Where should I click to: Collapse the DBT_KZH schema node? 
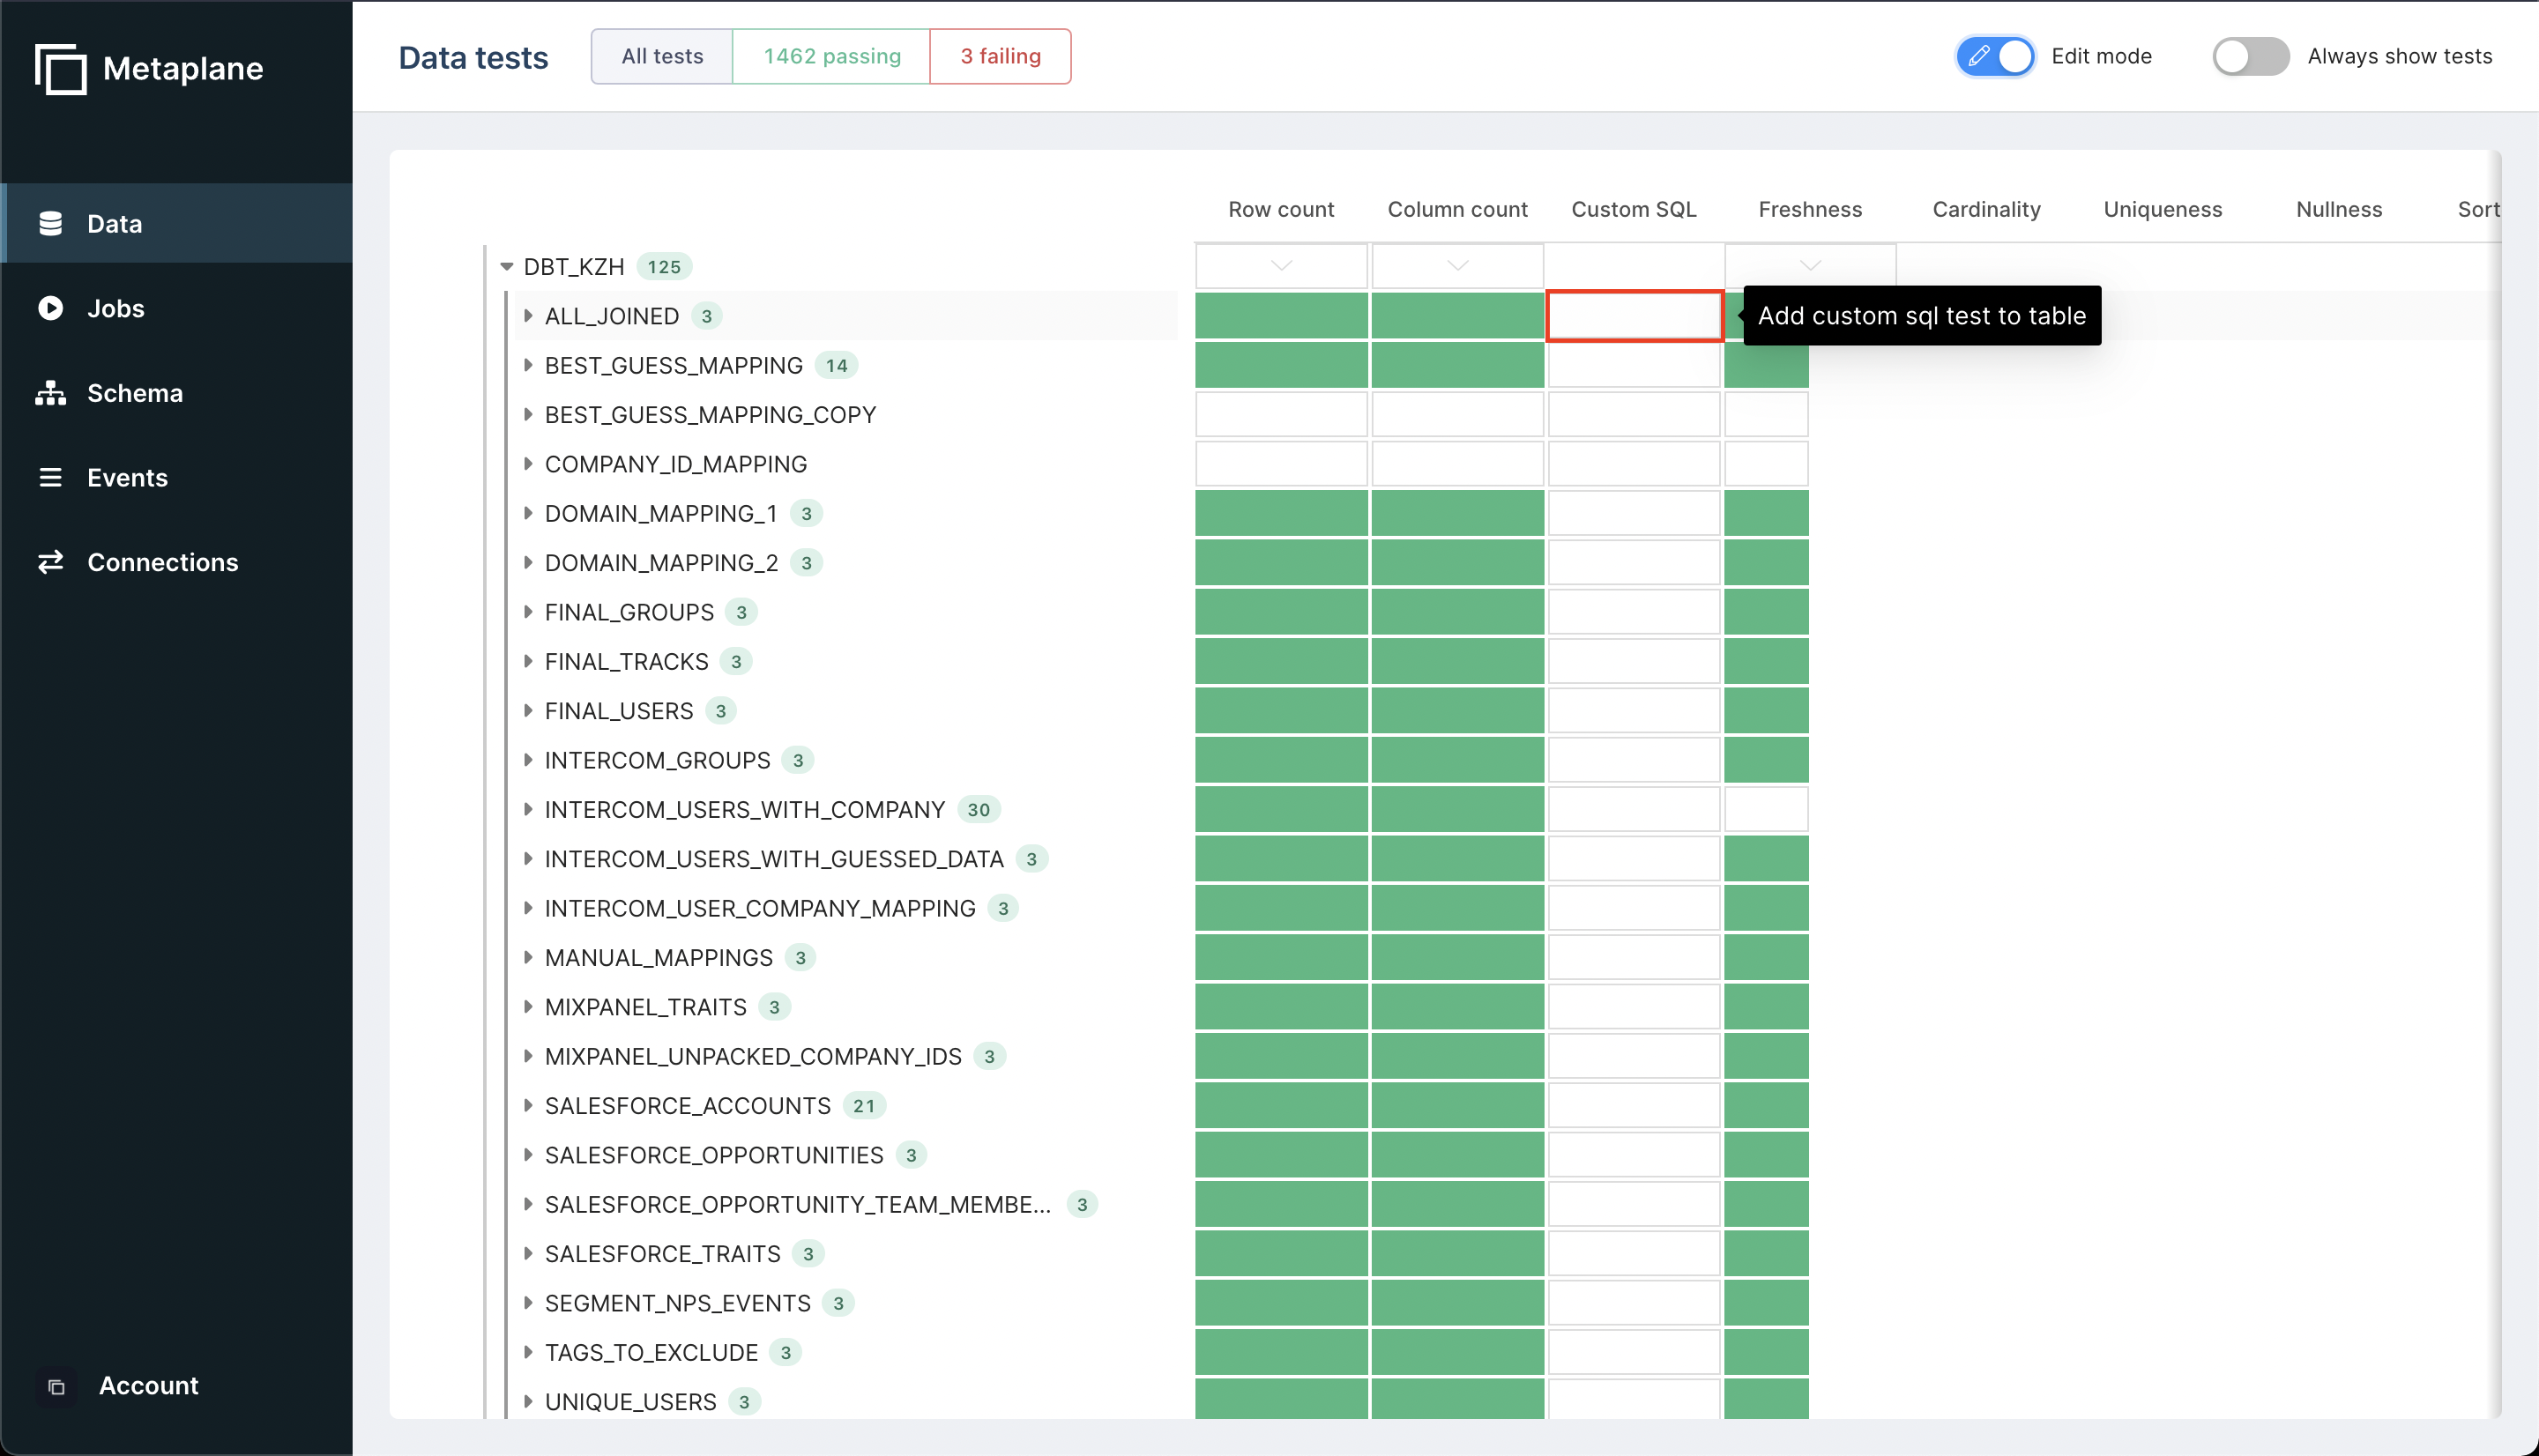pos(507,266)
